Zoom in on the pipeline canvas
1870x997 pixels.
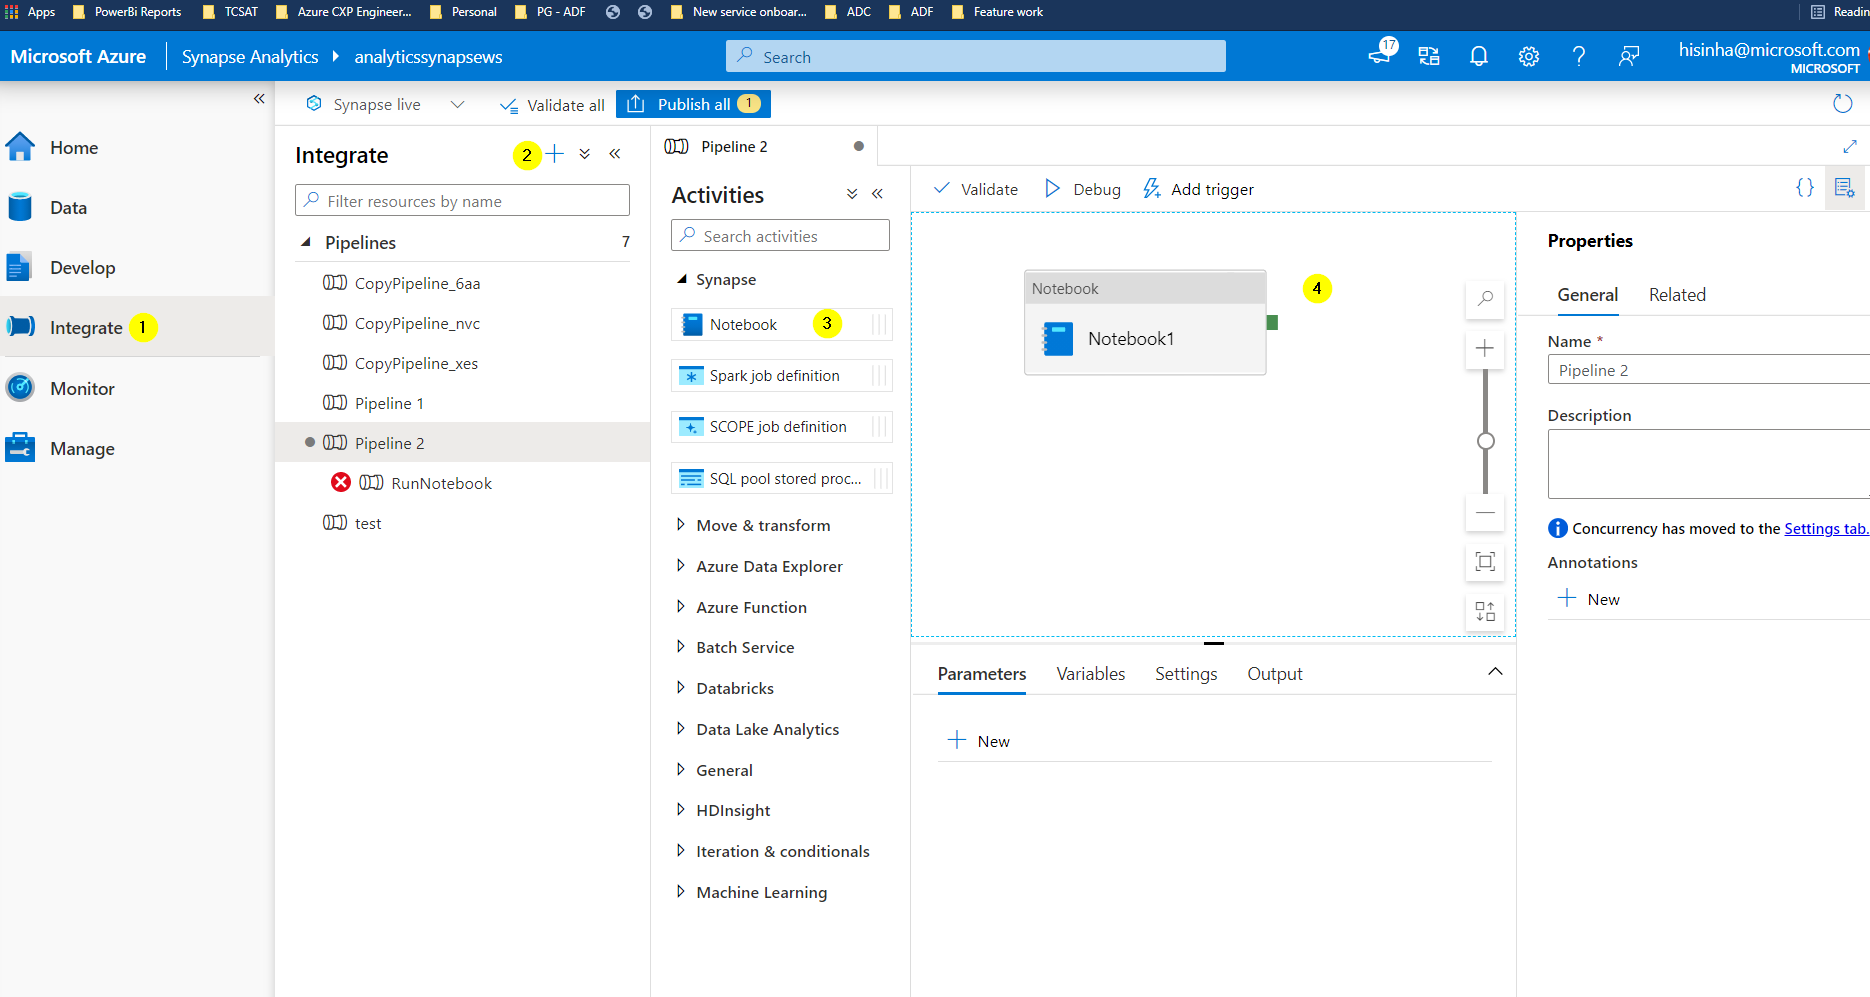pos(1485,348)
